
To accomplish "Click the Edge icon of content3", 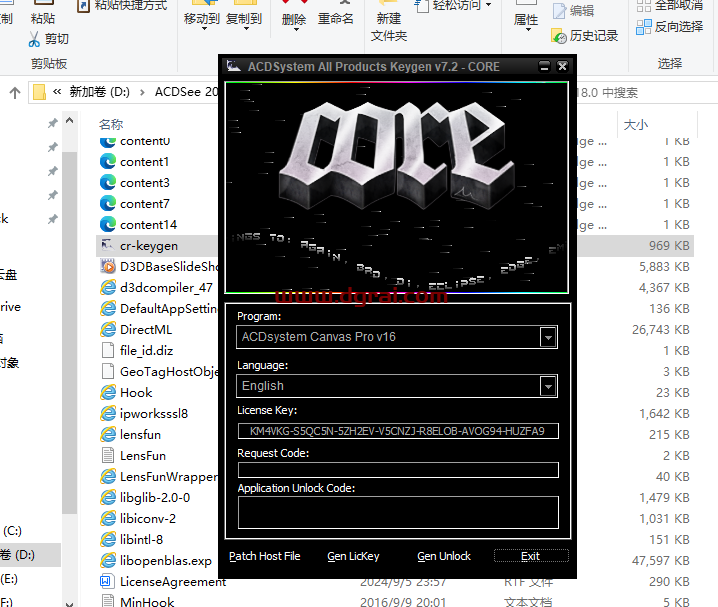I will tap(108, 183).
